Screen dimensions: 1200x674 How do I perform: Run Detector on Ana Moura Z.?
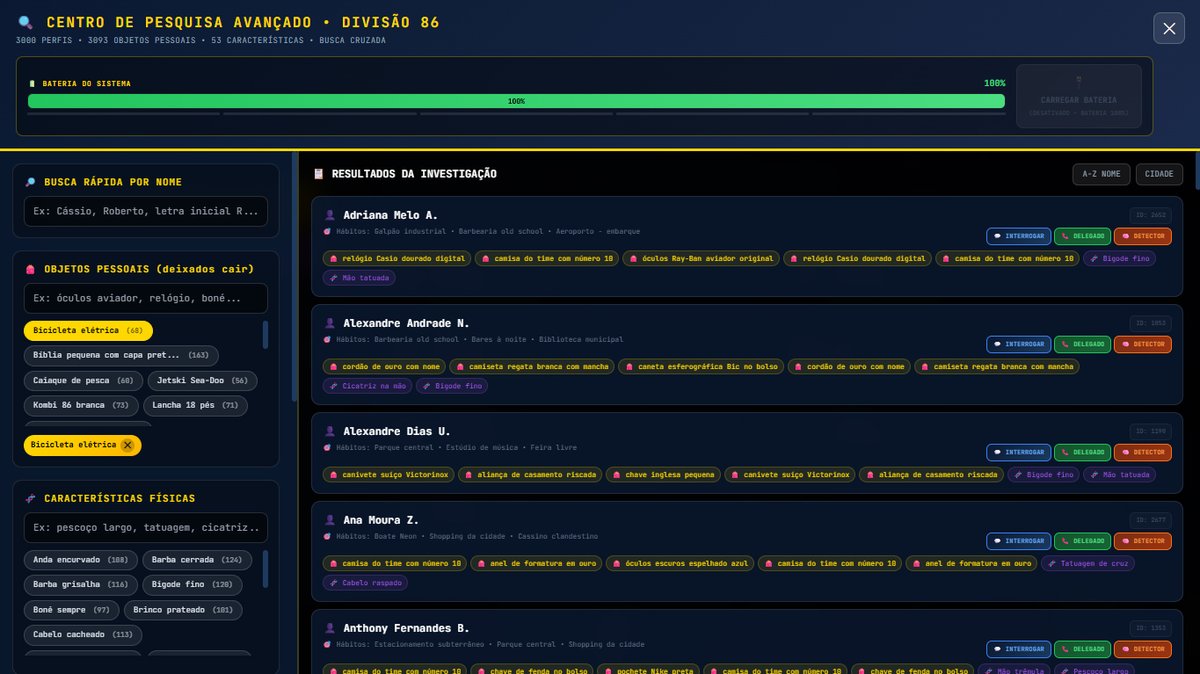1142,541
